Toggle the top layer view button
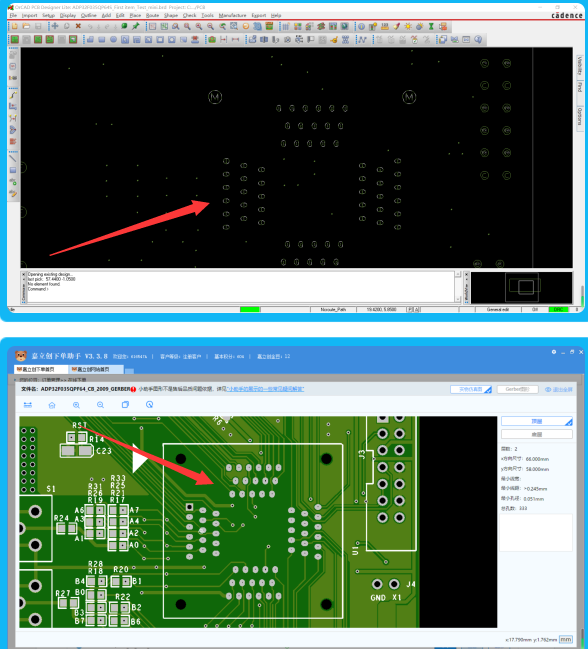The height and width of the screenshot is (649, 588). (x=537, y=421)
